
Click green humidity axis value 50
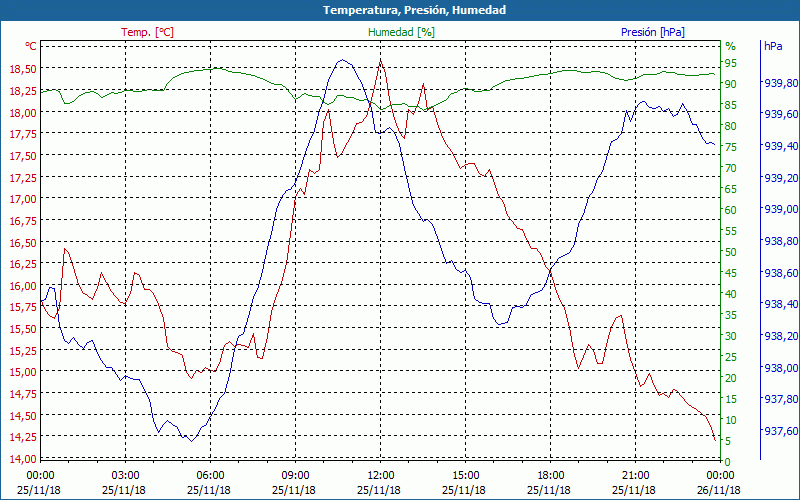click(x=731, y=252)
